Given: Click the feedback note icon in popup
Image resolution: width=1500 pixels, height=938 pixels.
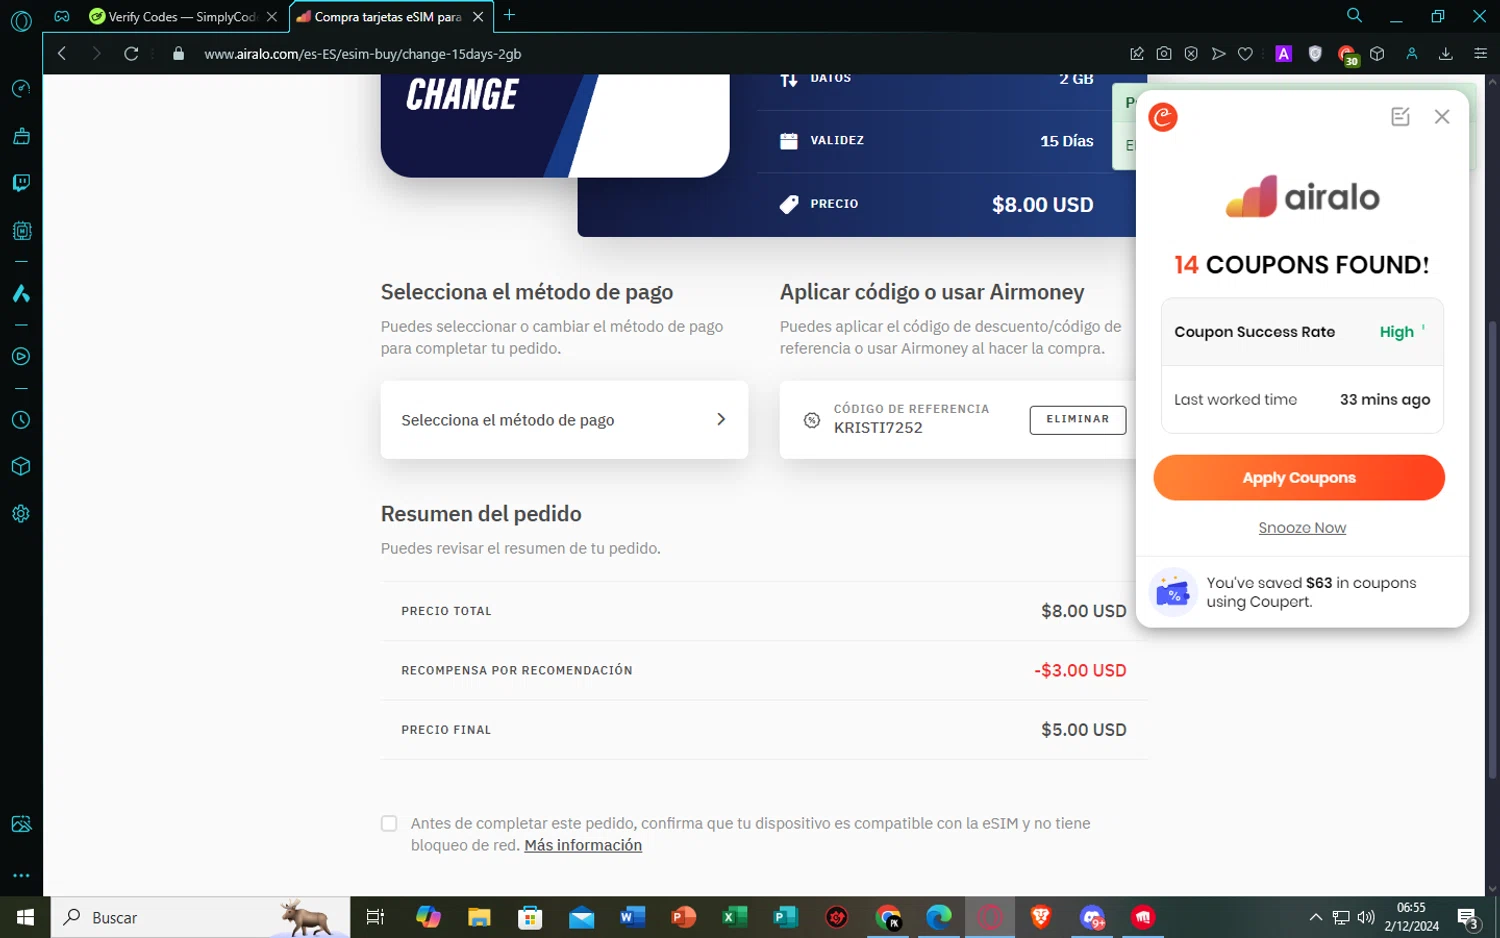Looking at the screenshot, I should 1400,117.
